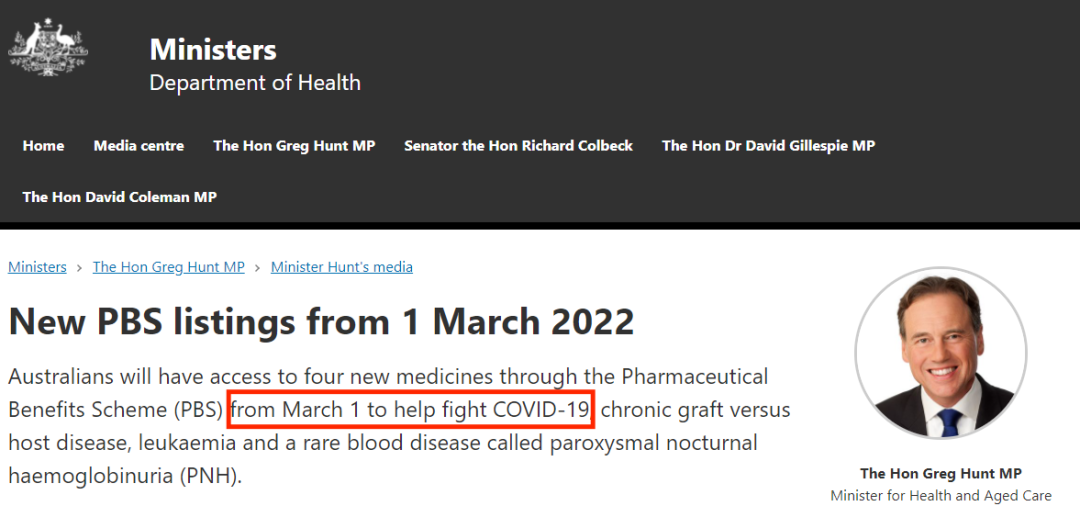Follow The Hon Greg Hunt MP breadcrumb
Image resolution: width=1080 pixels, height=506 pixels.
click(169, 267)
